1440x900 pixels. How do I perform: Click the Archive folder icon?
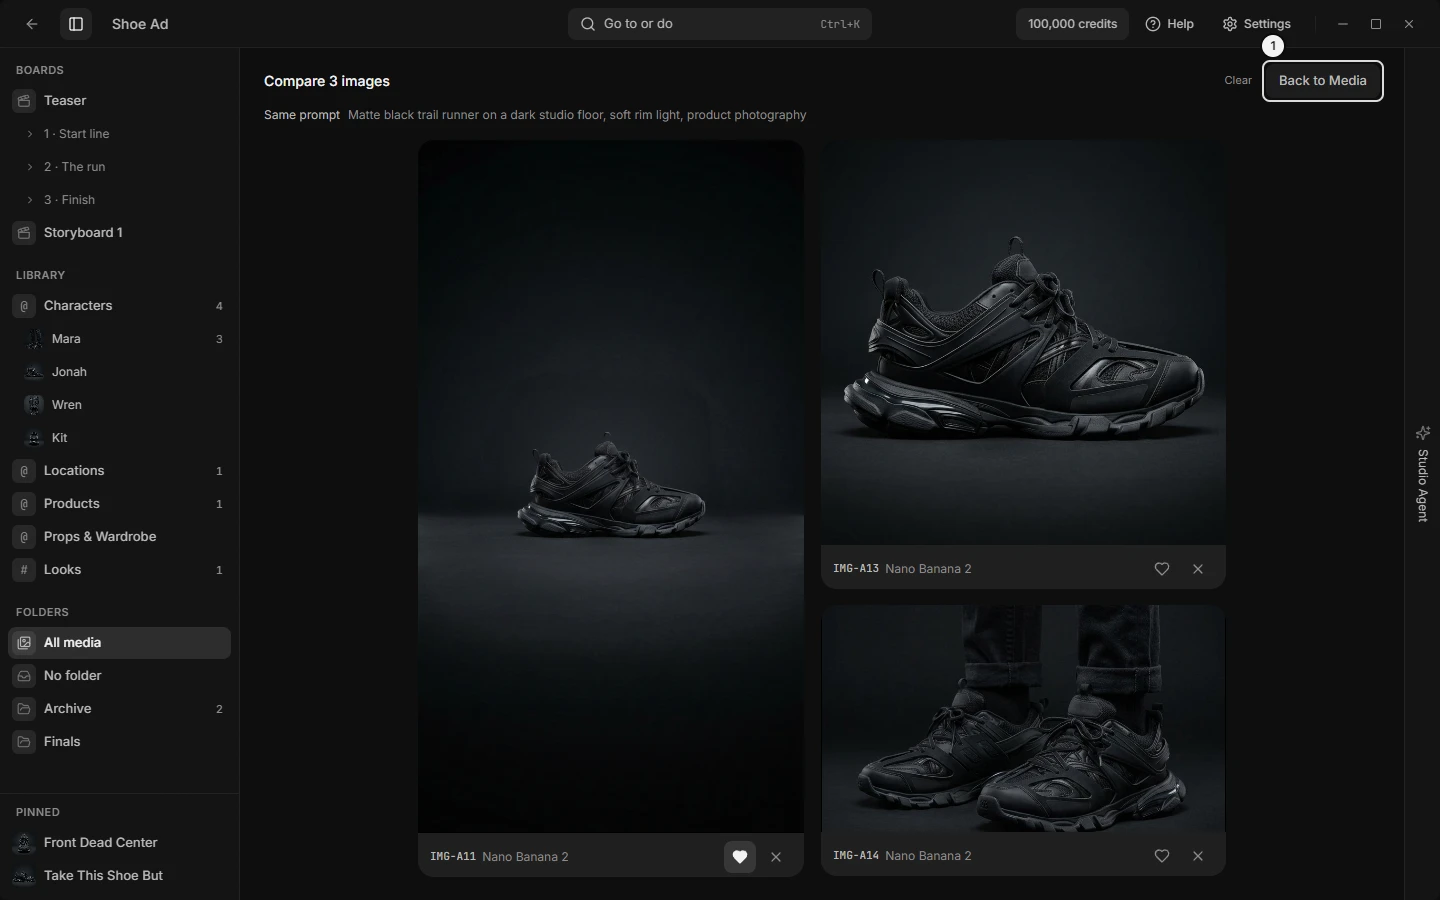click(24, 709)
